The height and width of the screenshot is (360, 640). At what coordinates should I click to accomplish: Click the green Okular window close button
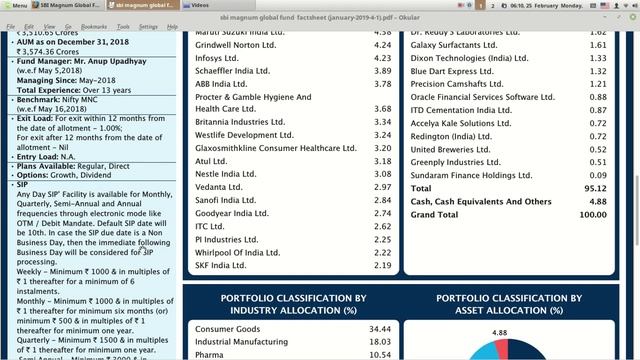point(633,17)
